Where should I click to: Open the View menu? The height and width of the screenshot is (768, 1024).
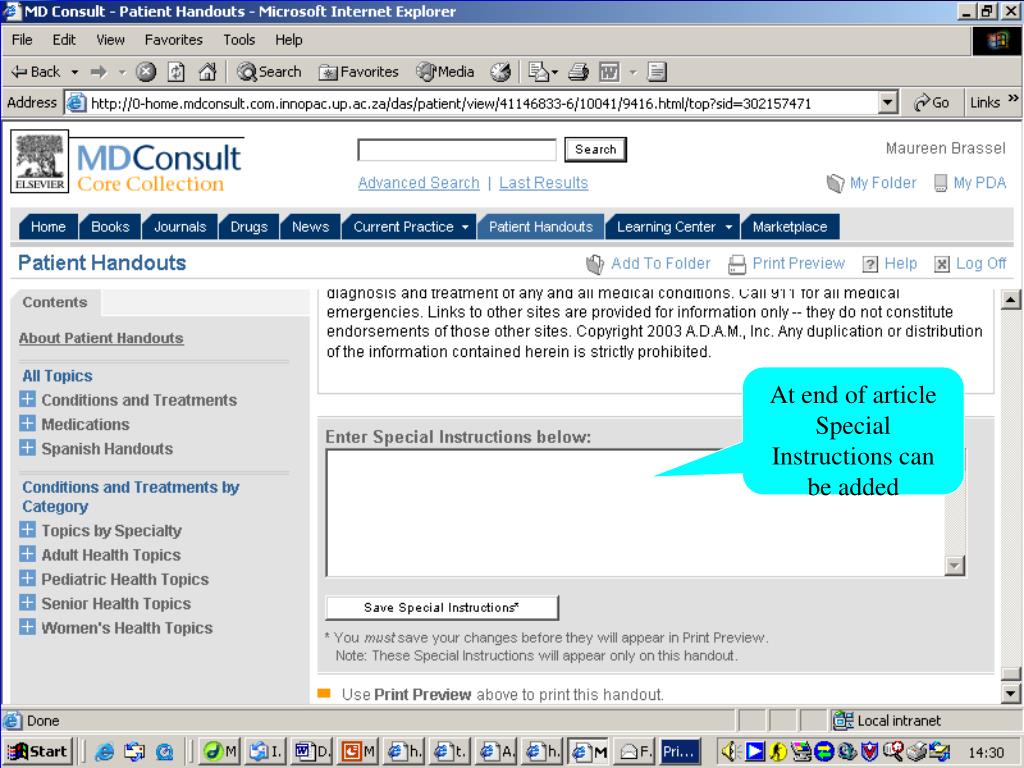pyautogui.click(x=110, y=40)
